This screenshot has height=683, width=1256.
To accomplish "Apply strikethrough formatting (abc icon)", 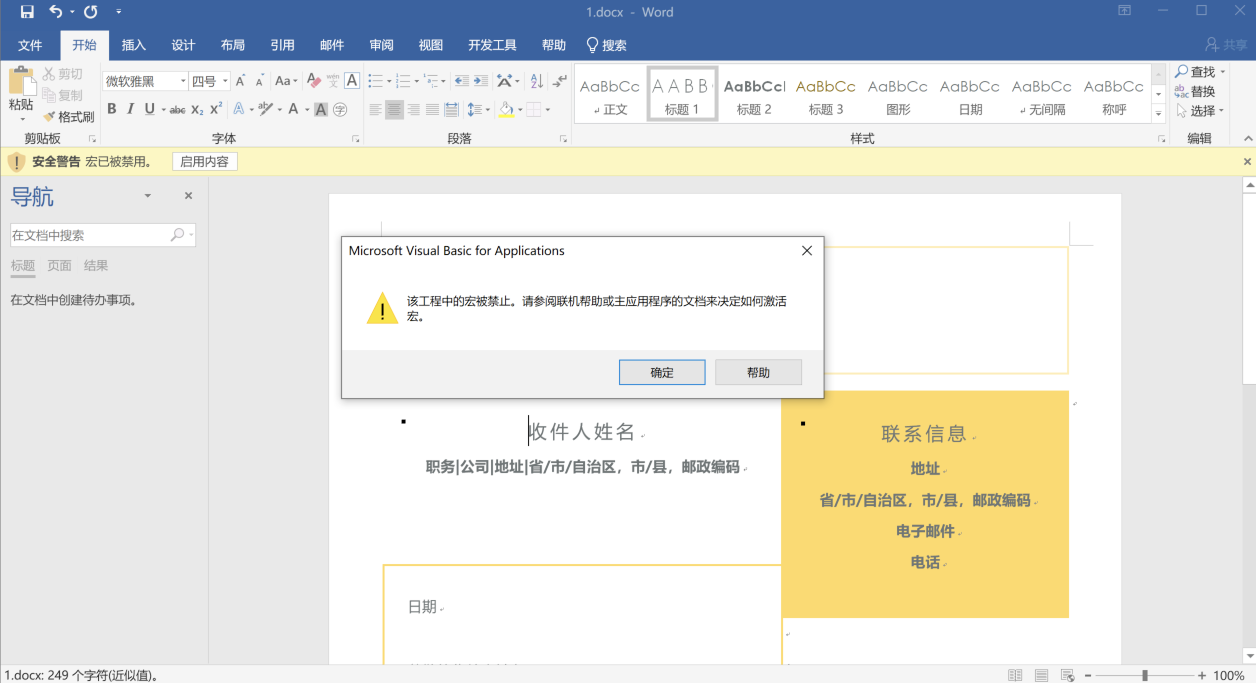I will pyautogui.click(x=177, y=109).
